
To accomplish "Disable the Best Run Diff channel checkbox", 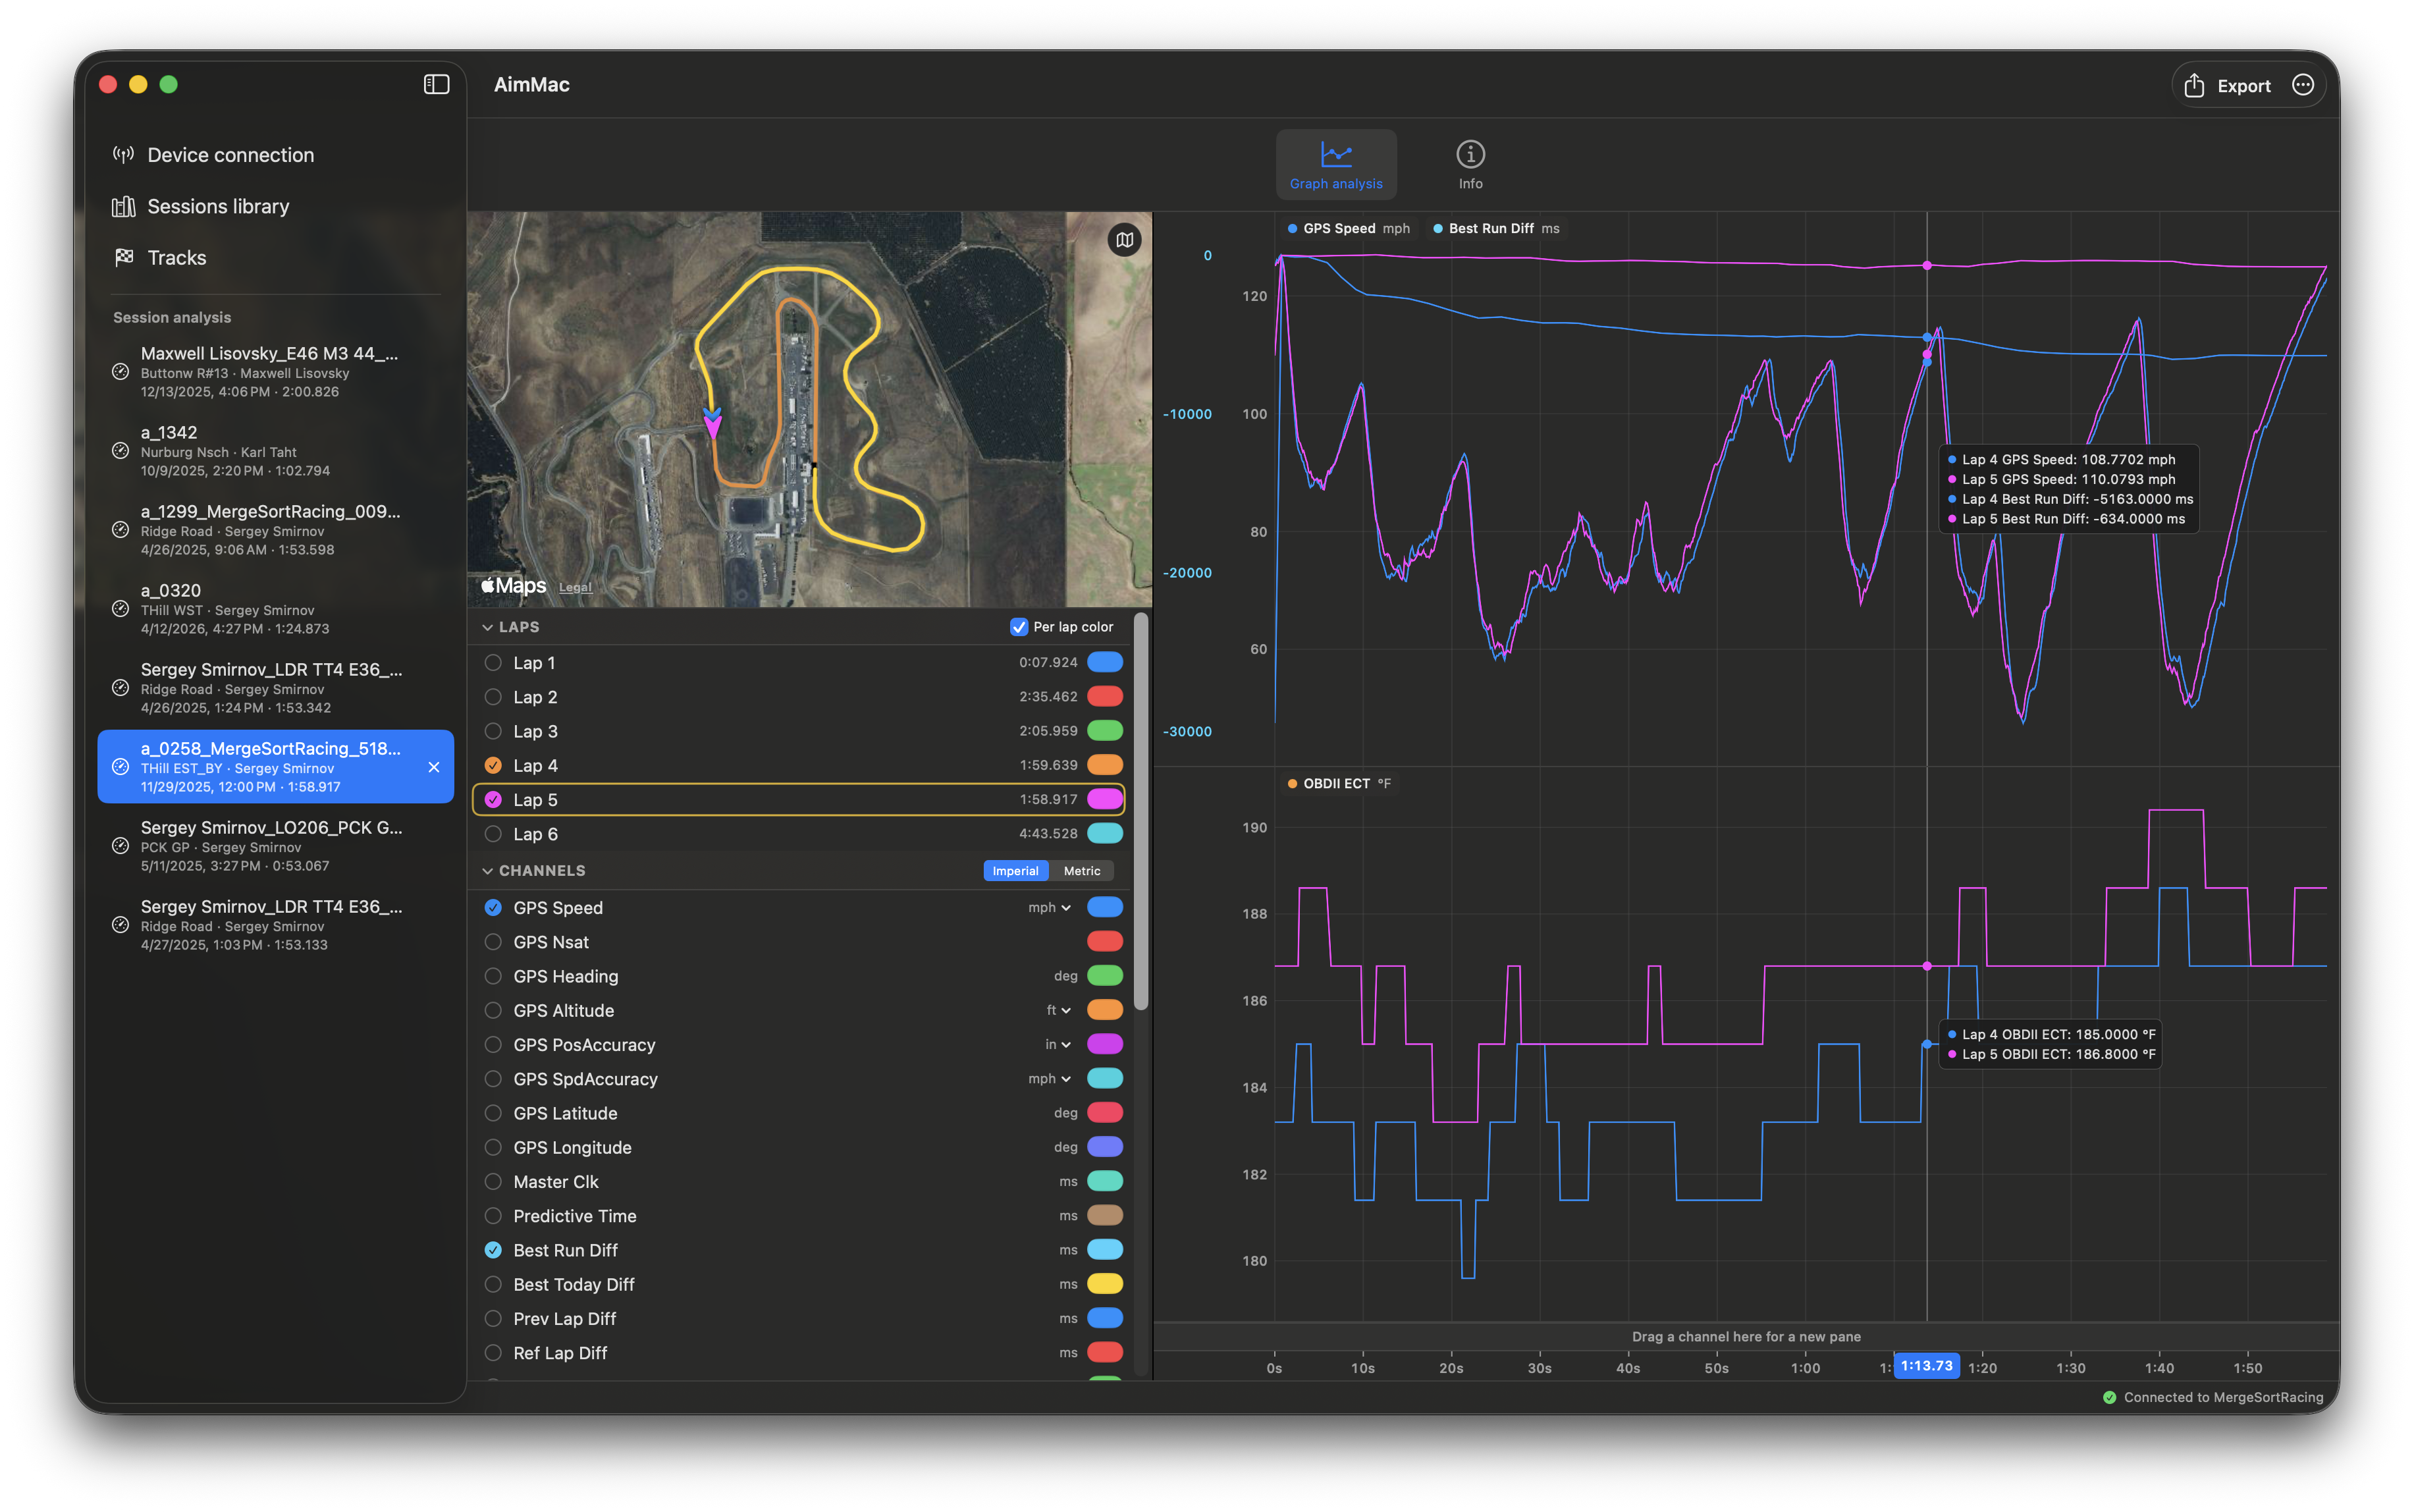I will pyautogui.click(x=493, y=1250).
